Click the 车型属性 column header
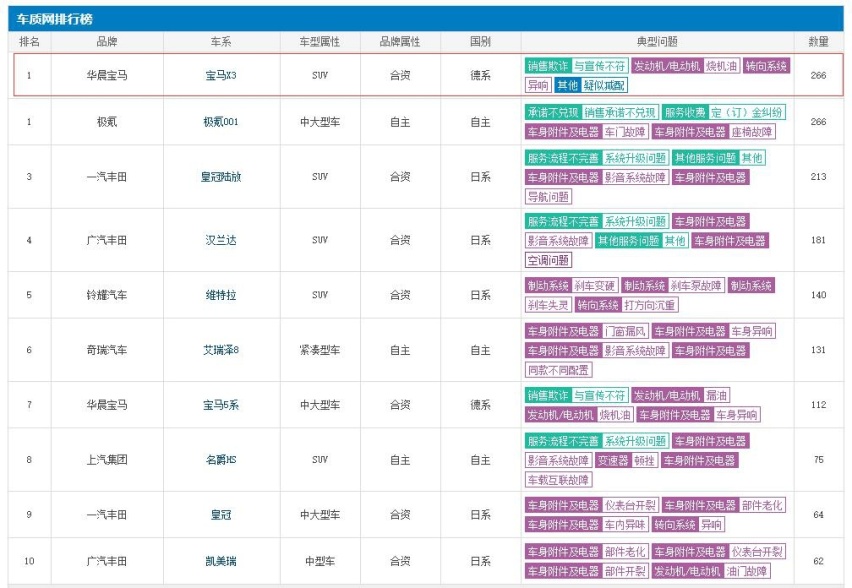 click(x=320, y=42)
